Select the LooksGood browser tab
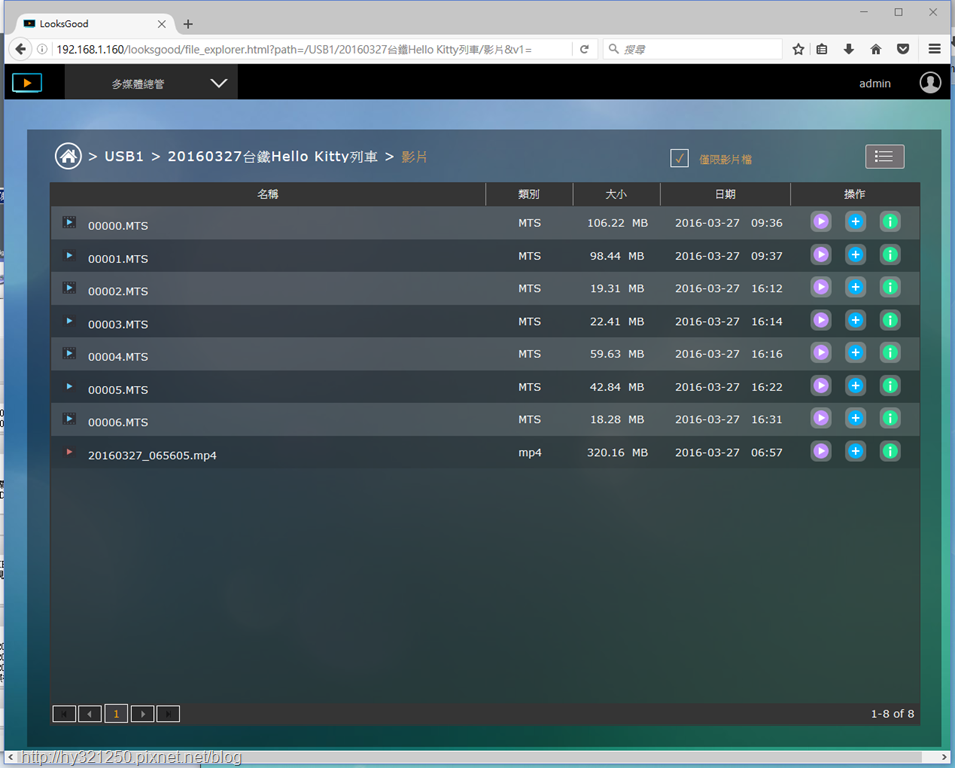The image size is (955, 768). tap(94, 24)
